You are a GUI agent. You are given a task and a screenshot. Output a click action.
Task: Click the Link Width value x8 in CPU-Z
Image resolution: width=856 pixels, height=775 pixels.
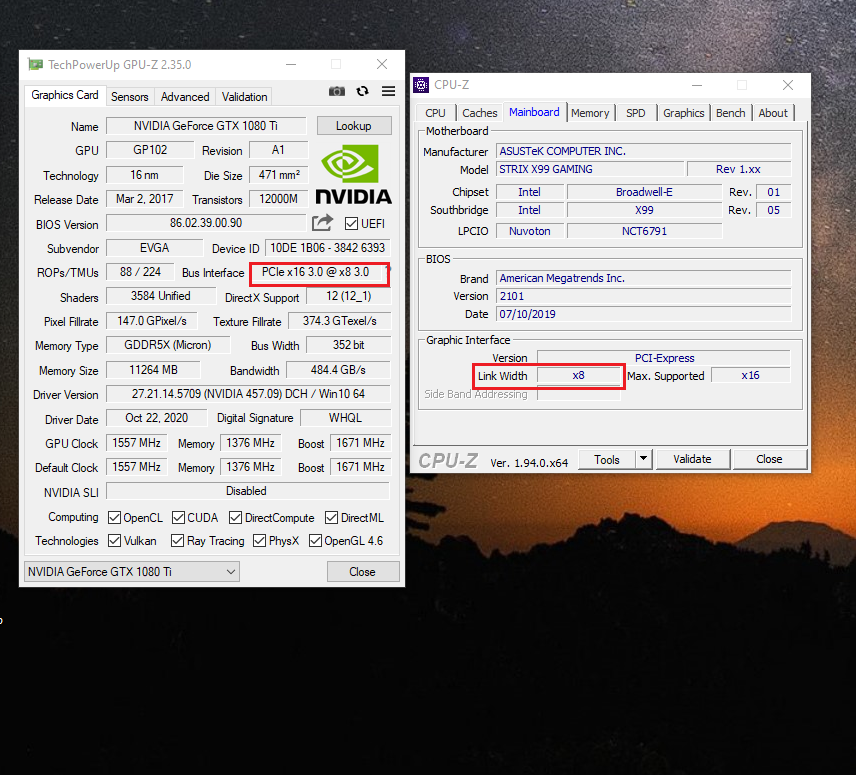[579, 375]
